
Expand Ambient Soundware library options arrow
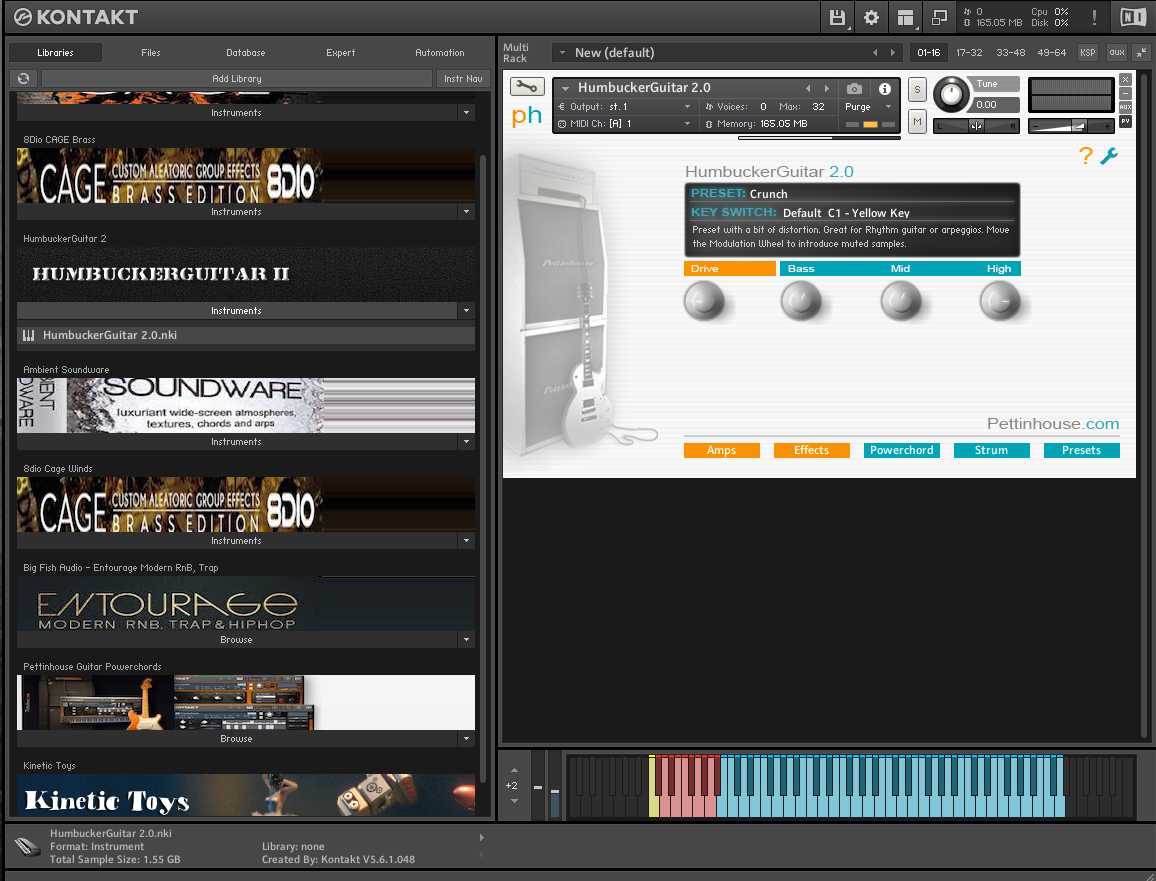(466, 442)
